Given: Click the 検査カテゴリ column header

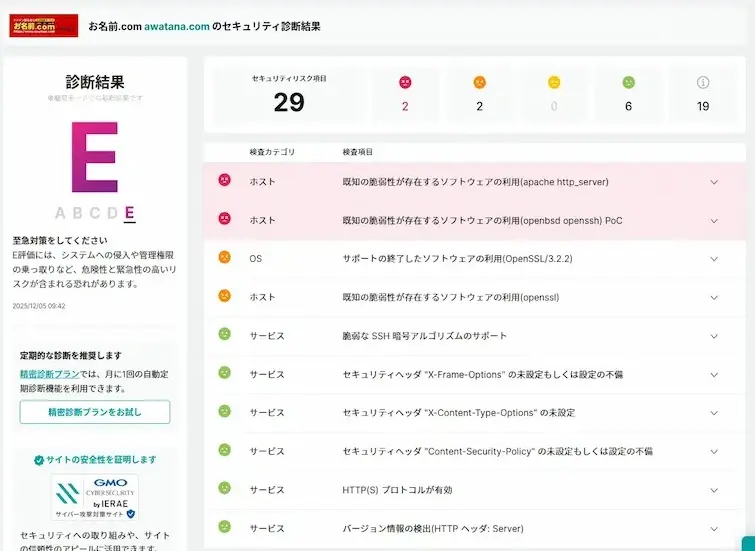Looking at the screenshot, I should point(272,152).
